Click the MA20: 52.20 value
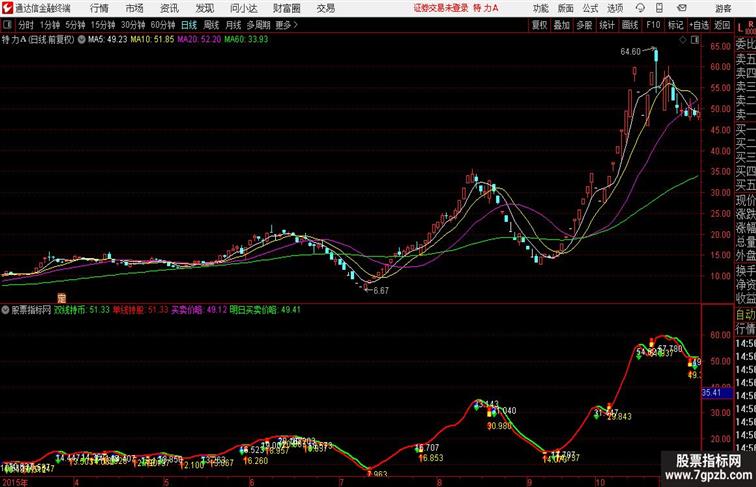 click(199, 40)
